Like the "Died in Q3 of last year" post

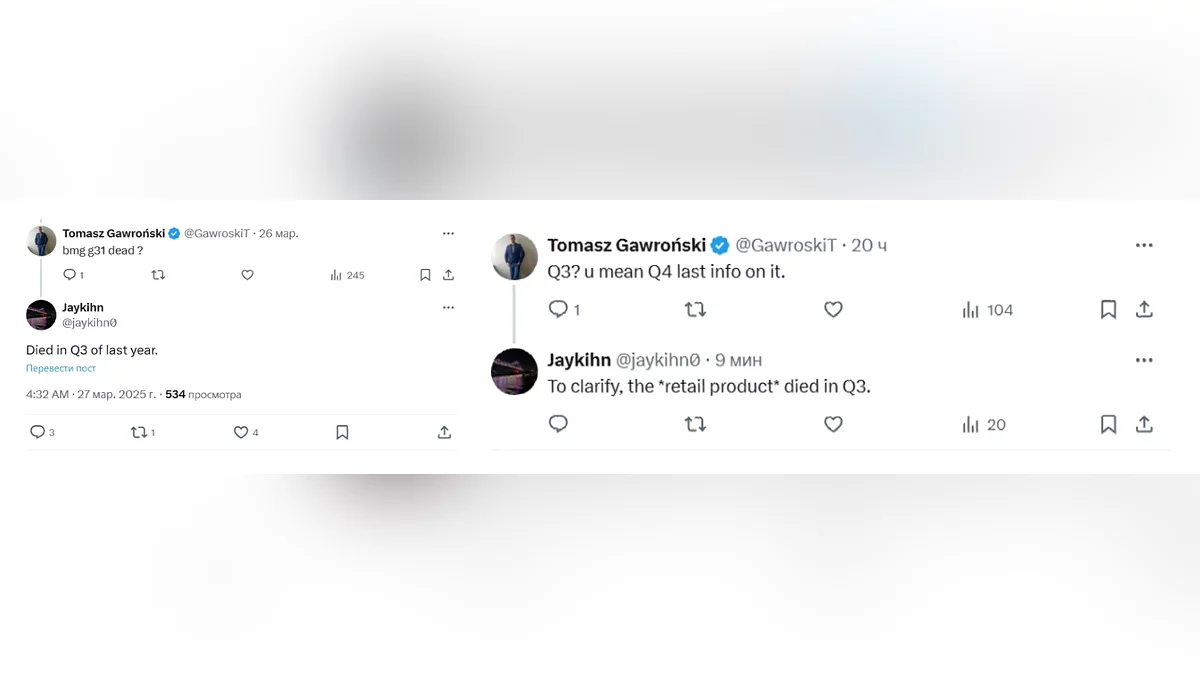(241, 432)
